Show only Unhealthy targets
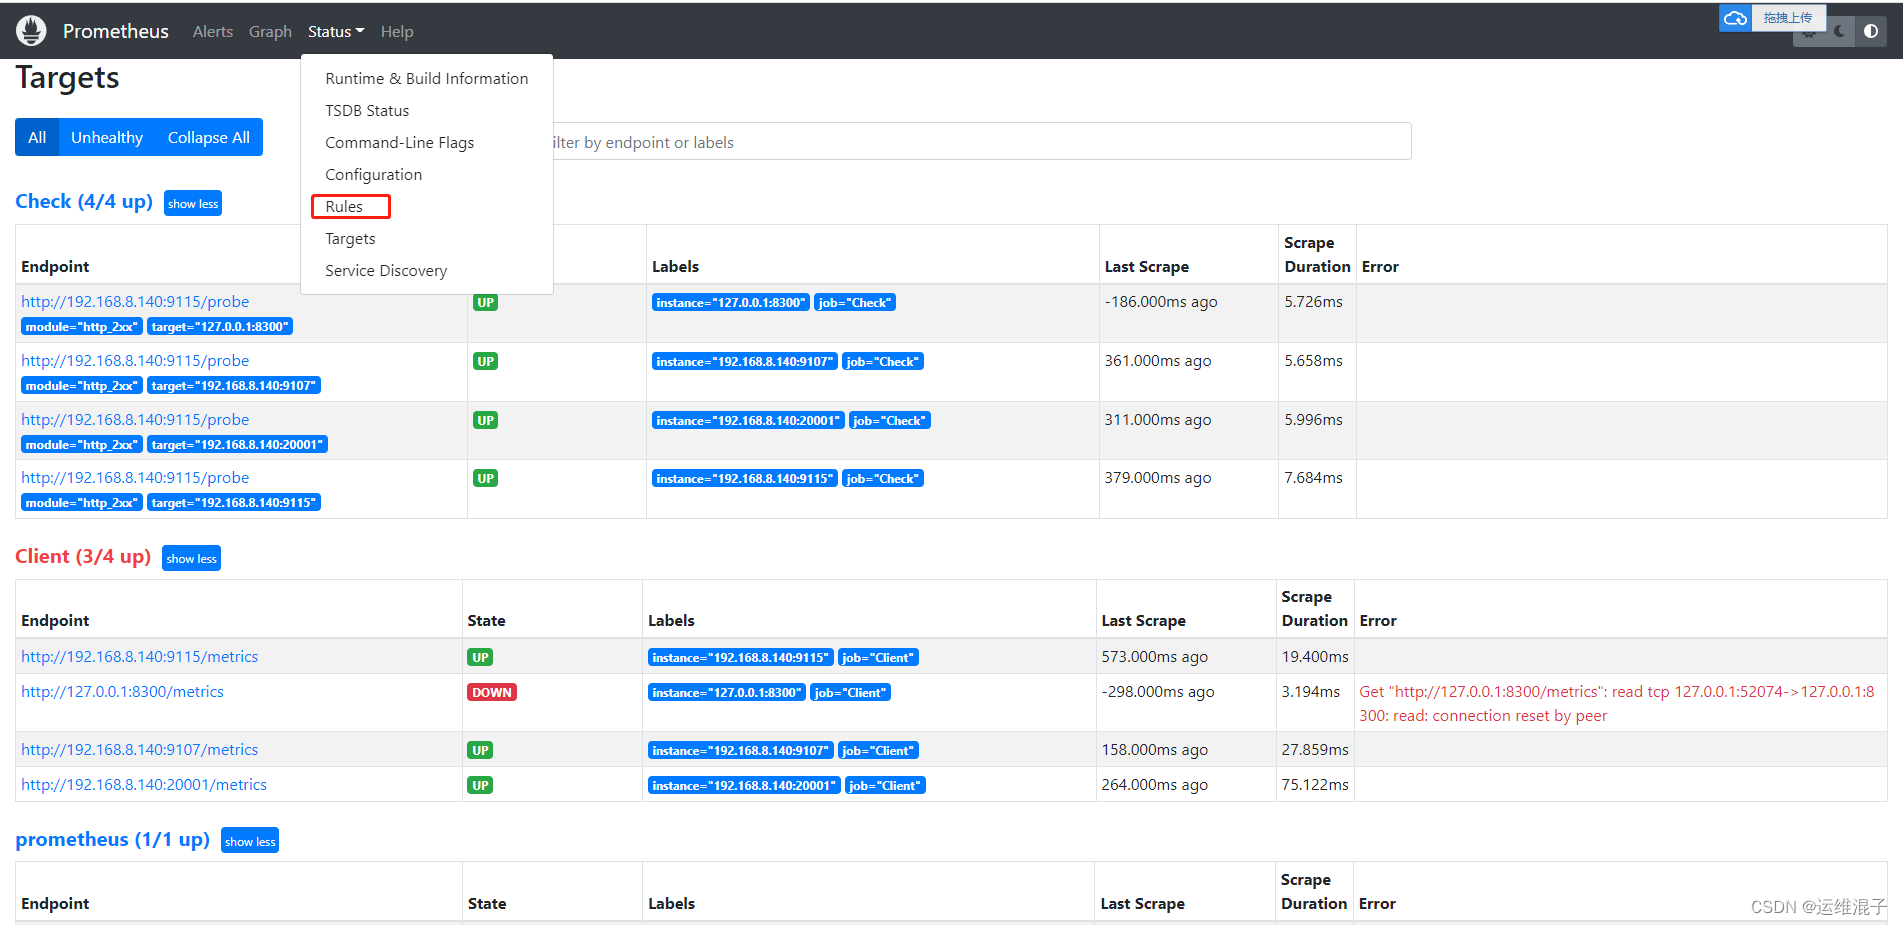Screen dimensions: 1903x925 (x=107, y=137)
